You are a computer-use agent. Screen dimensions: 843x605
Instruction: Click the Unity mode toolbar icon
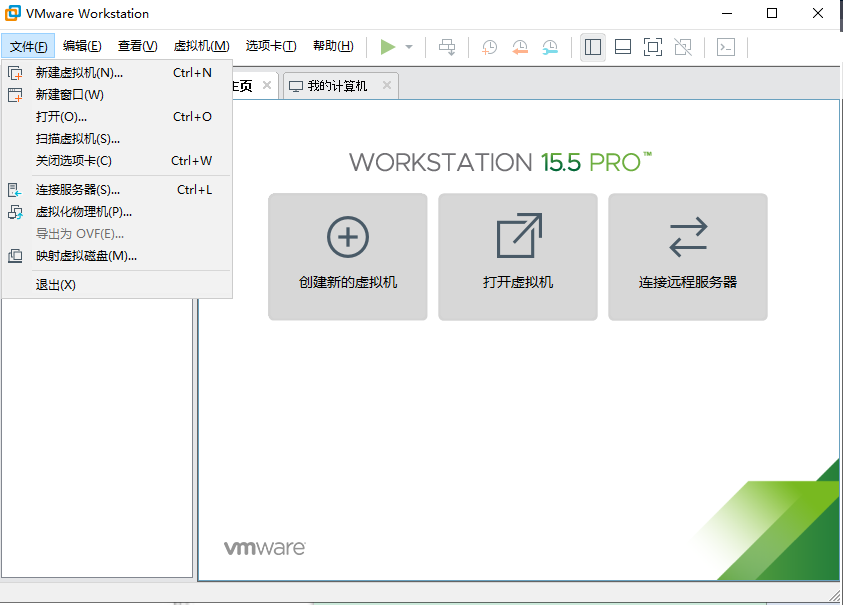[x=683, y=47]
